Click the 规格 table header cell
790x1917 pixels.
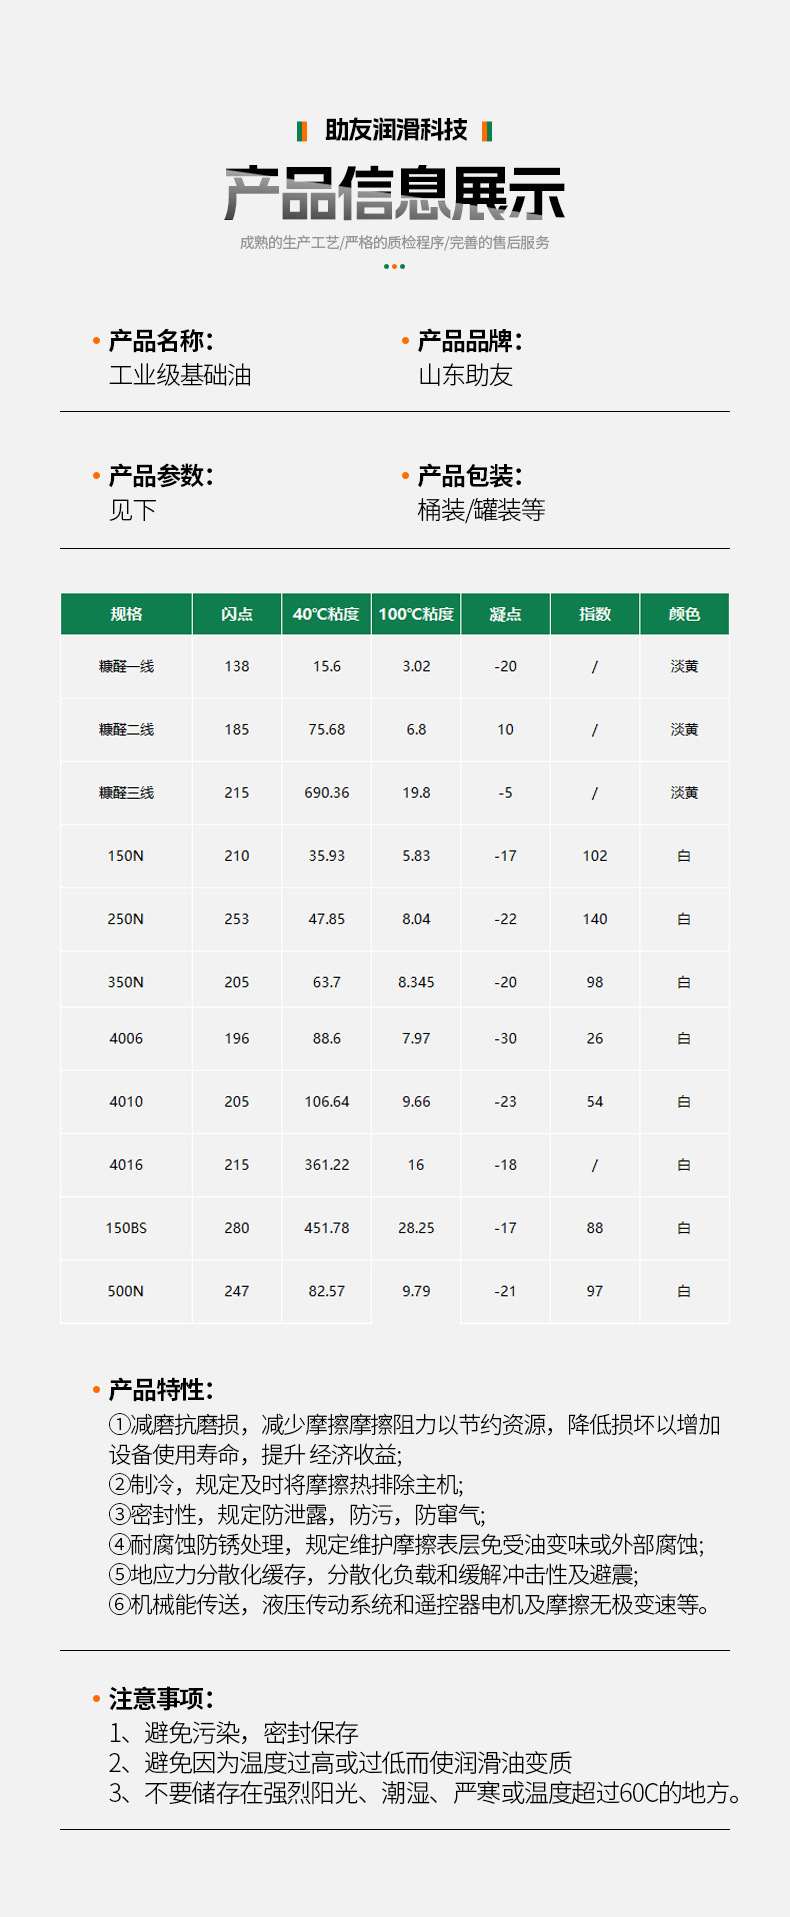(x=126, y=614)
